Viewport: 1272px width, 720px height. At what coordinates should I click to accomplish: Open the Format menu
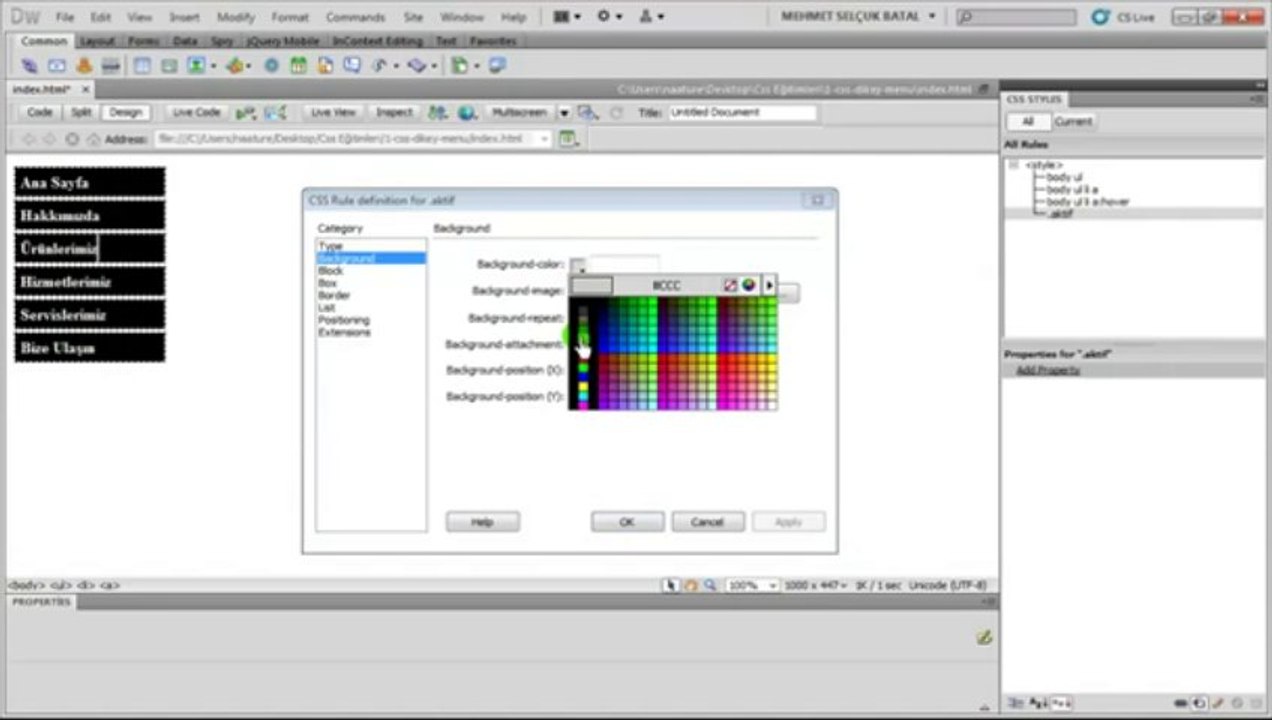tap(290, 17)
